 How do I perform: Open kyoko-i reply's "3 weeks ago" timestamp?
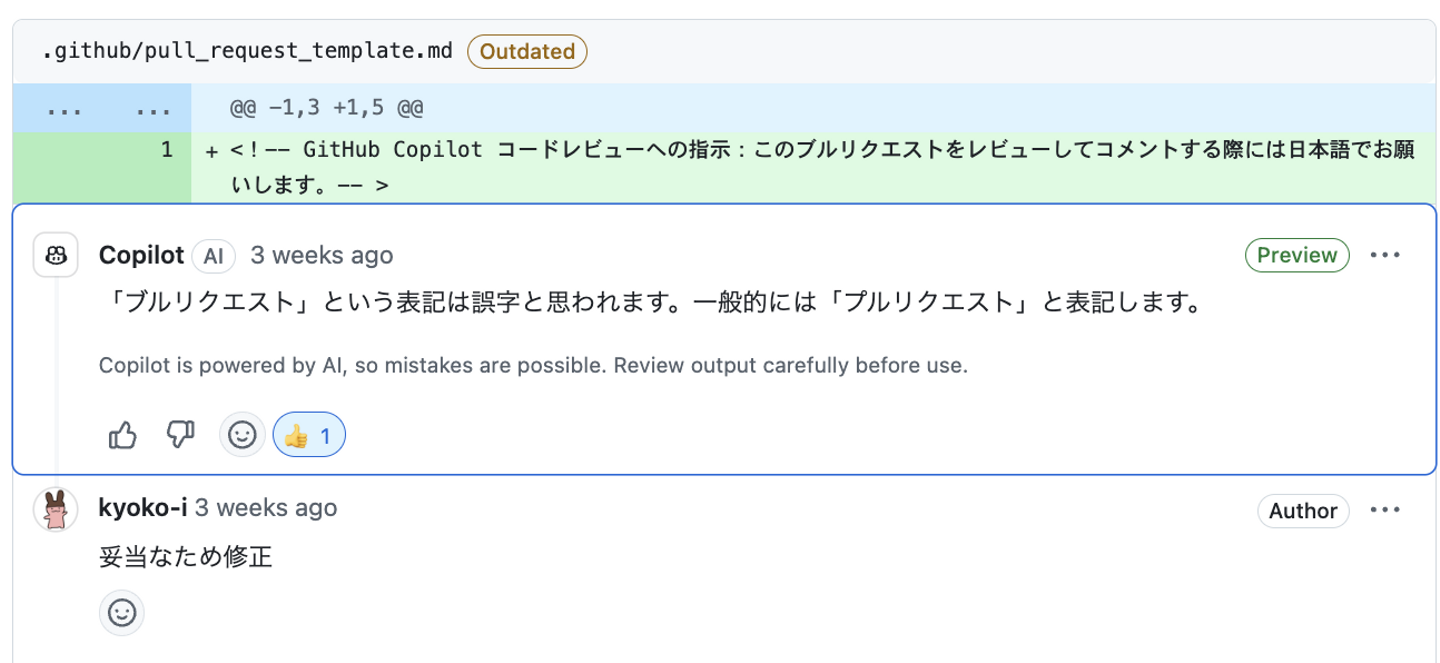pyautogui.click(x=266, y=508)
